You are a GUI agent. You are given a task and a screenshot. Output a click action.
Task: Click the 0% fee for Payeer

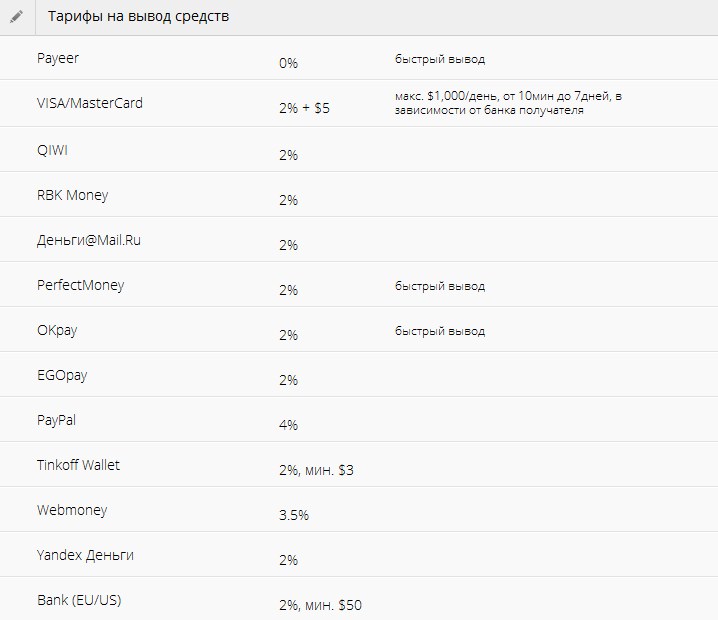point(288,63)
